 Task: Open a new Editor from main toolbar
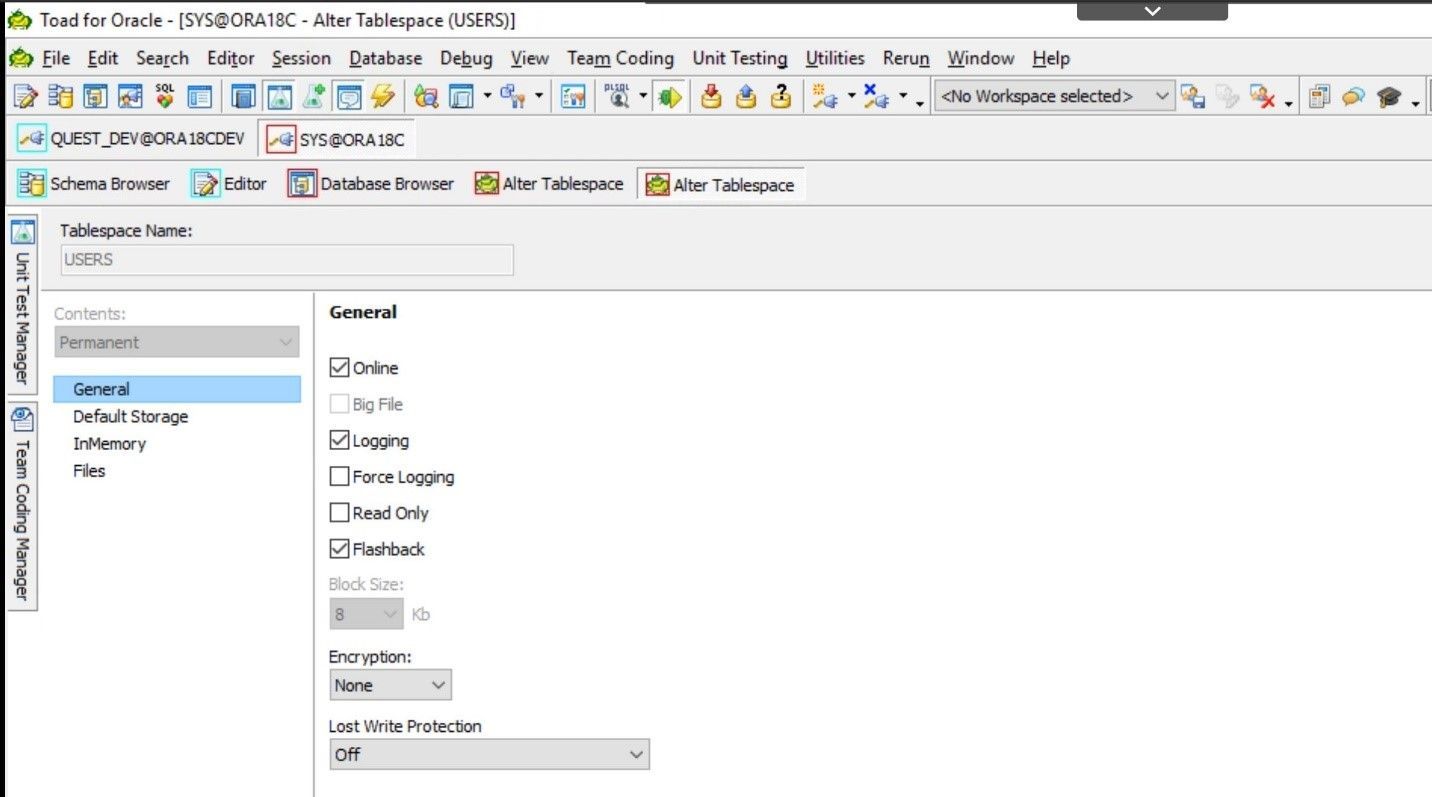pyautogui.click(x=25, y=97)
